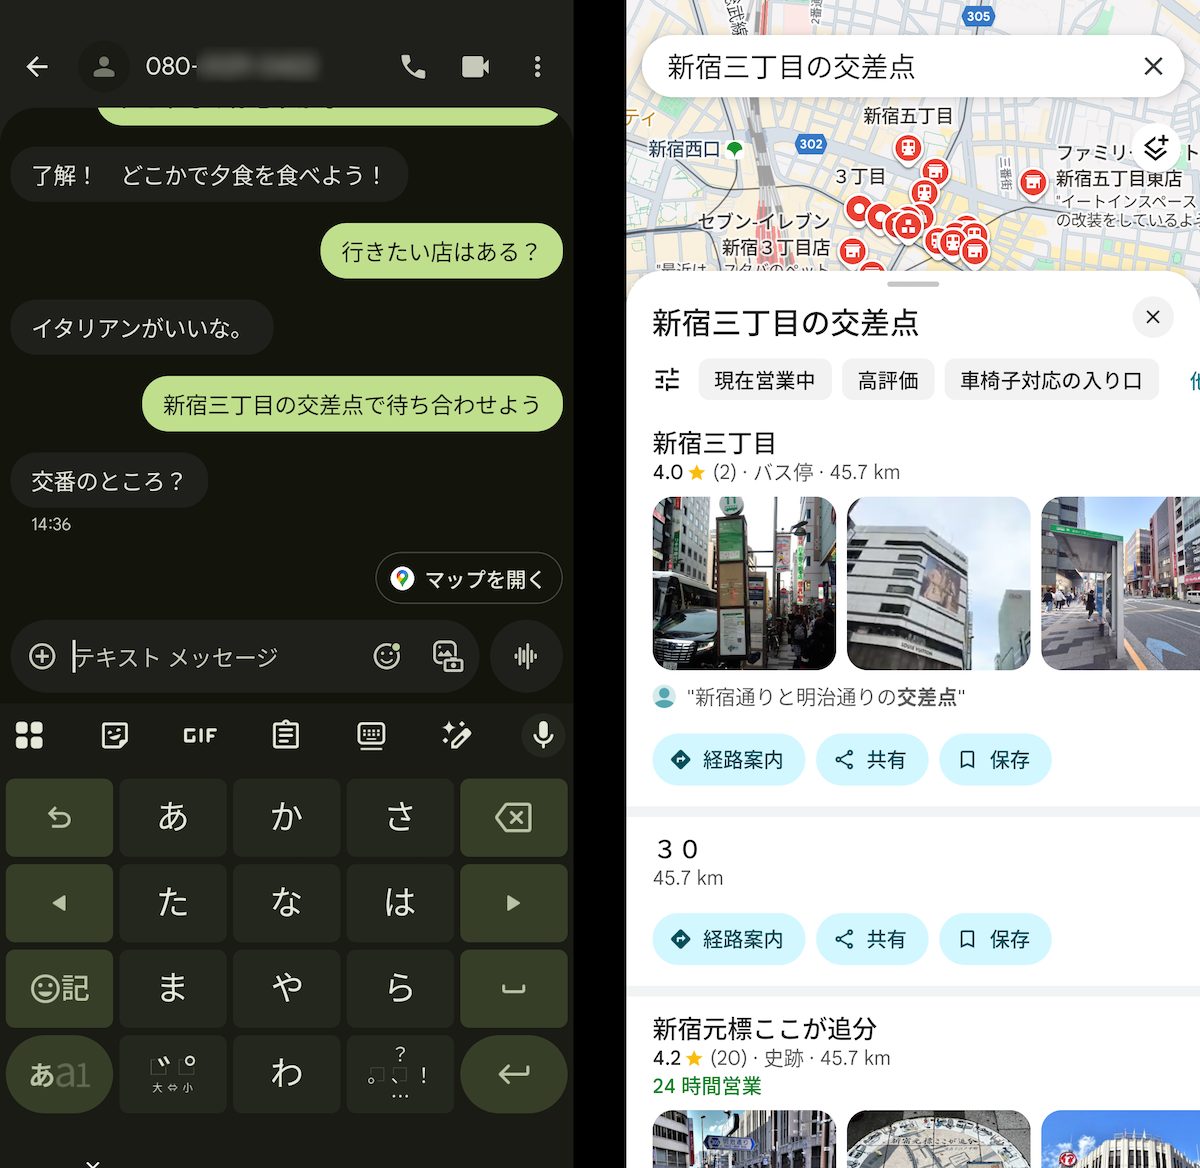Screen dimensions: 1200x1168
Task: Open the filter options sliders icon
Action: point(667,380)
